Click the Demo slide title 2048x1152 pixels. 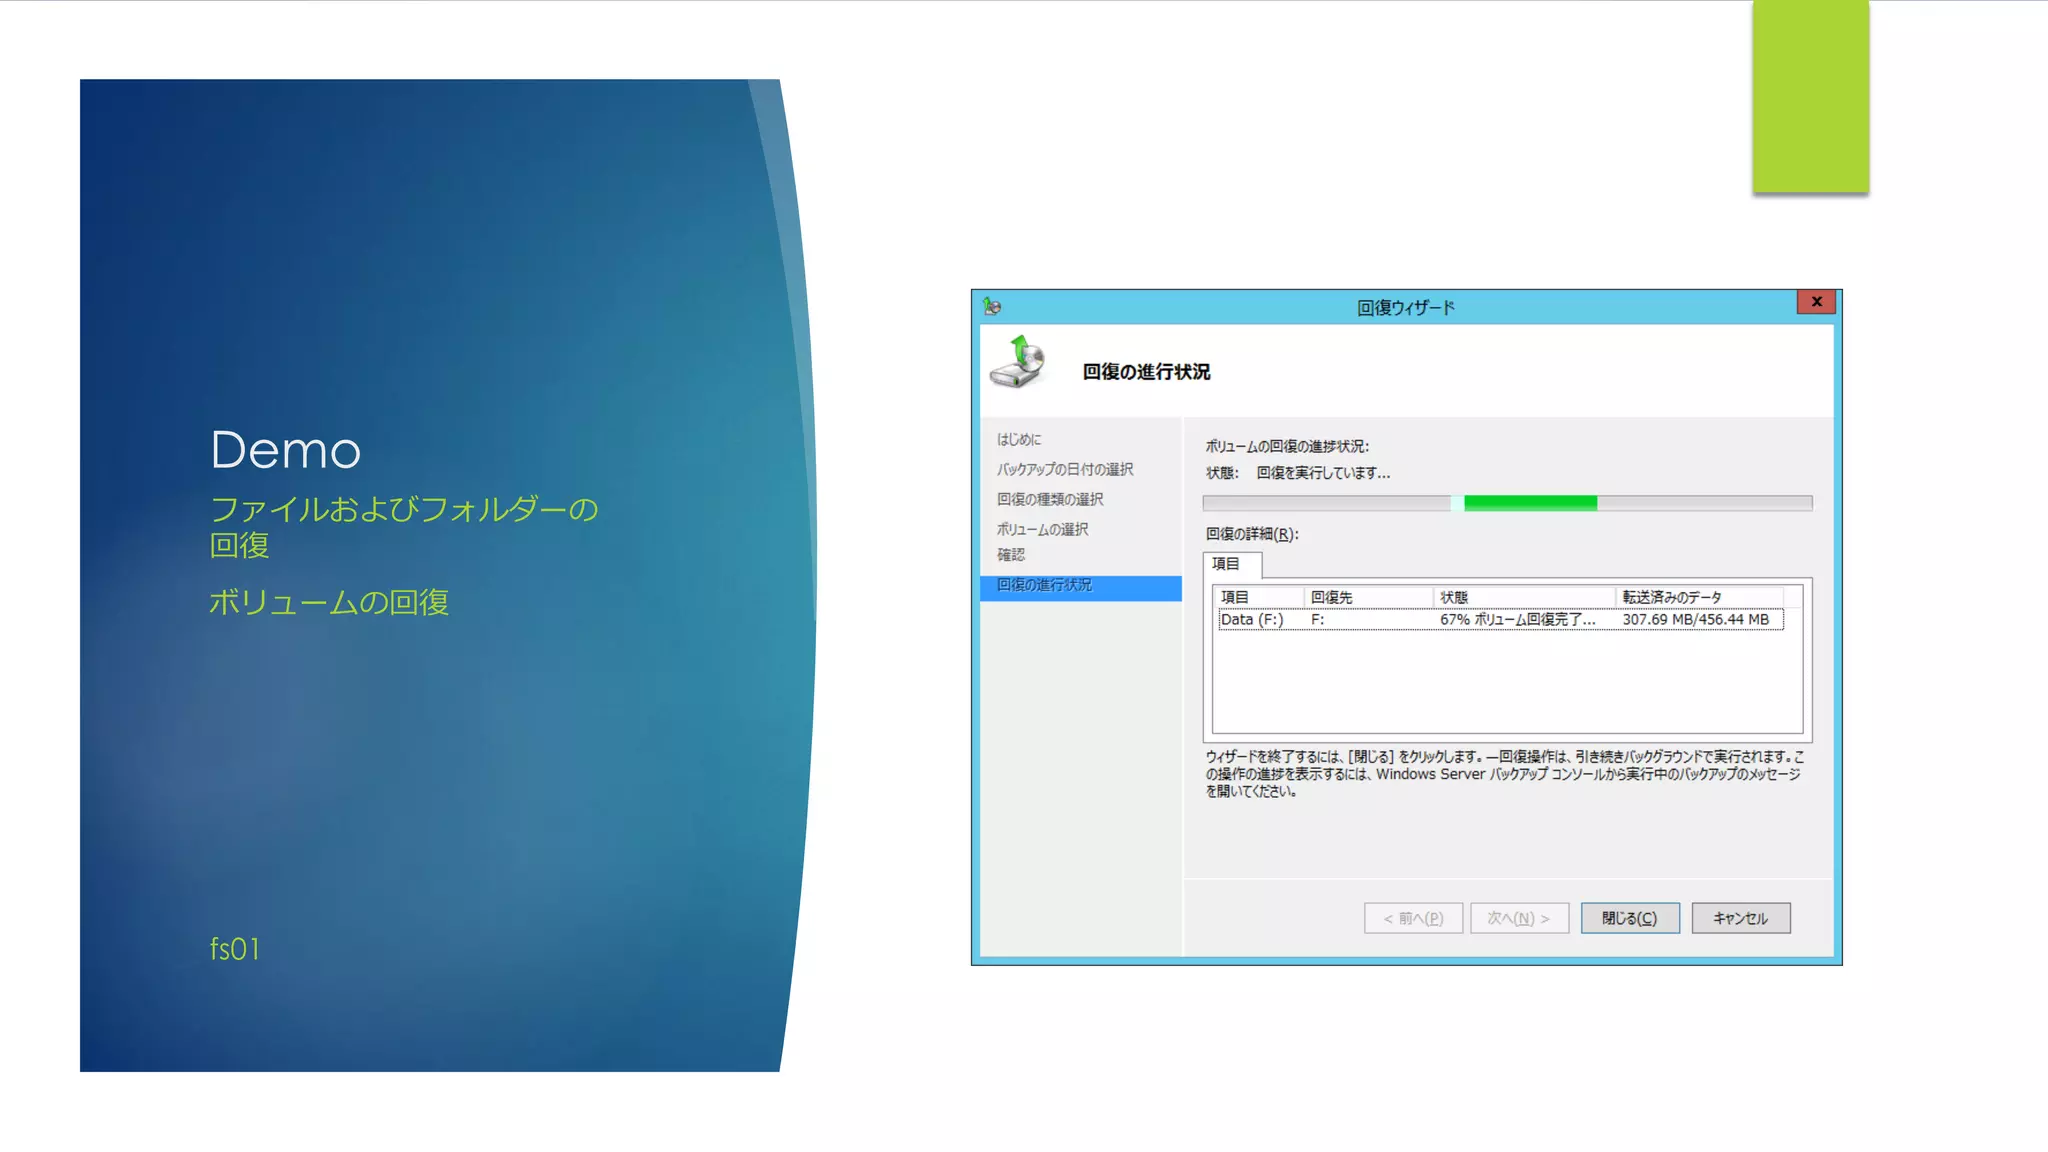click(x=285, y=450)
